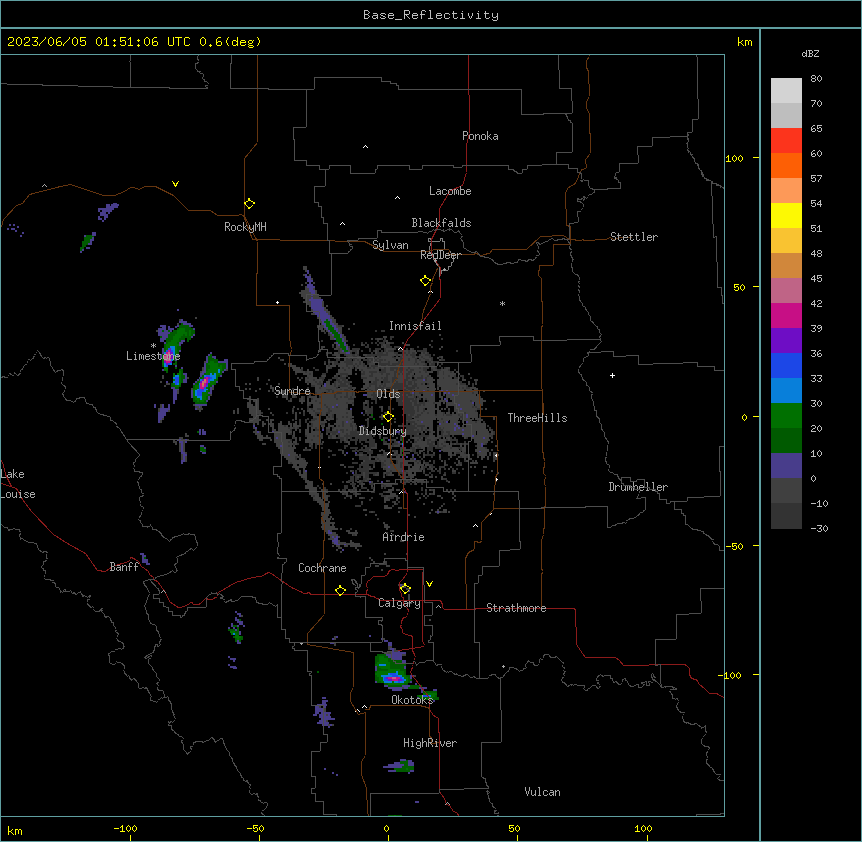Click the Okotoks town label
The height and width of the screenshot is (842, 862).
click(x=412, y=700)
